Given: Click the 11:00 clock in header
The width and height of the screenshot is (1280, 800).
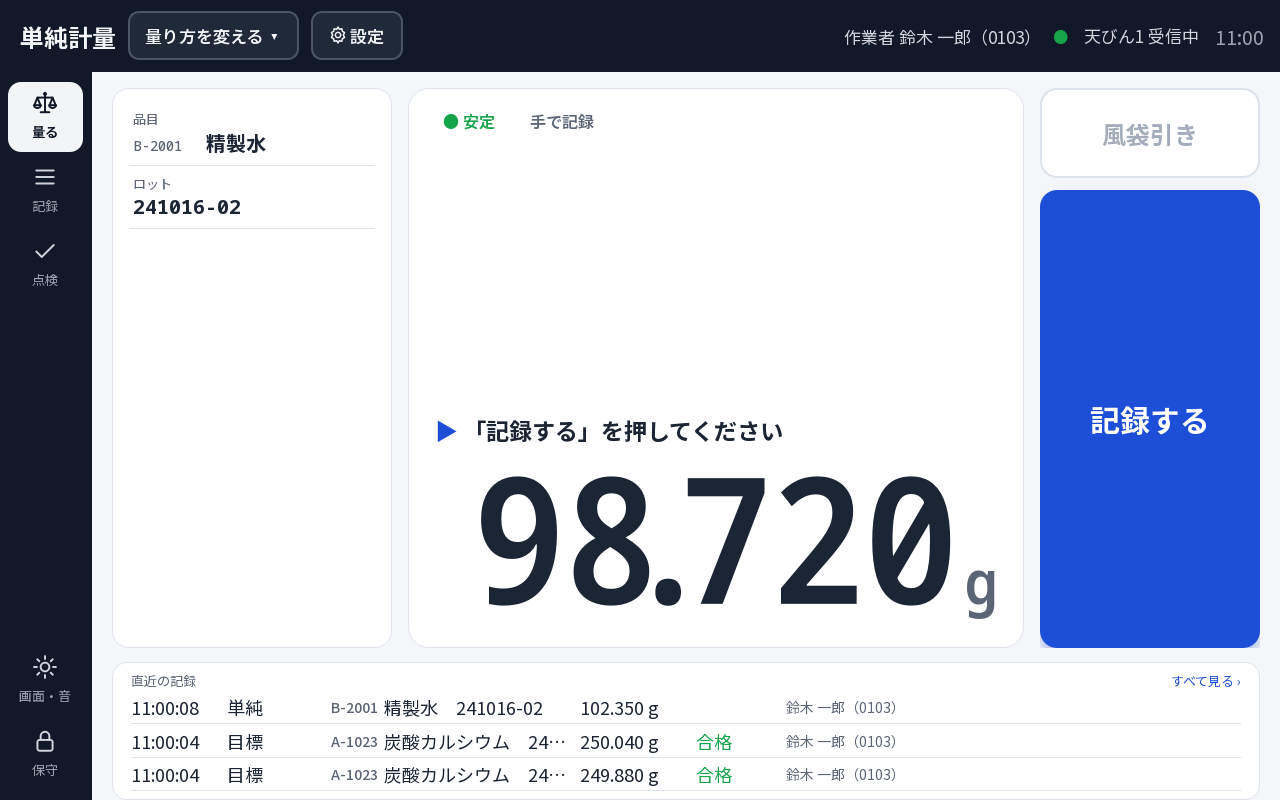Looking at the screenshot, I should coord(1239,37).
